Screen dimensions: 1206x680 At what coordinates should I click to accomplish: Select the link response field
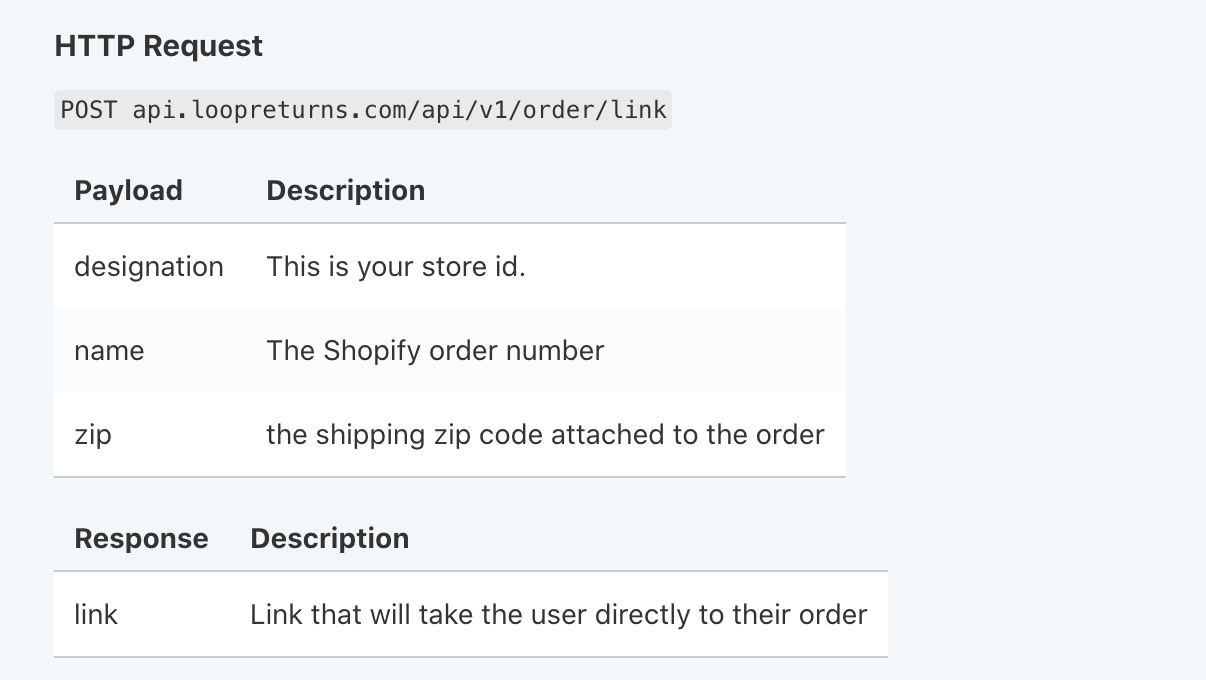coord(96,614)
